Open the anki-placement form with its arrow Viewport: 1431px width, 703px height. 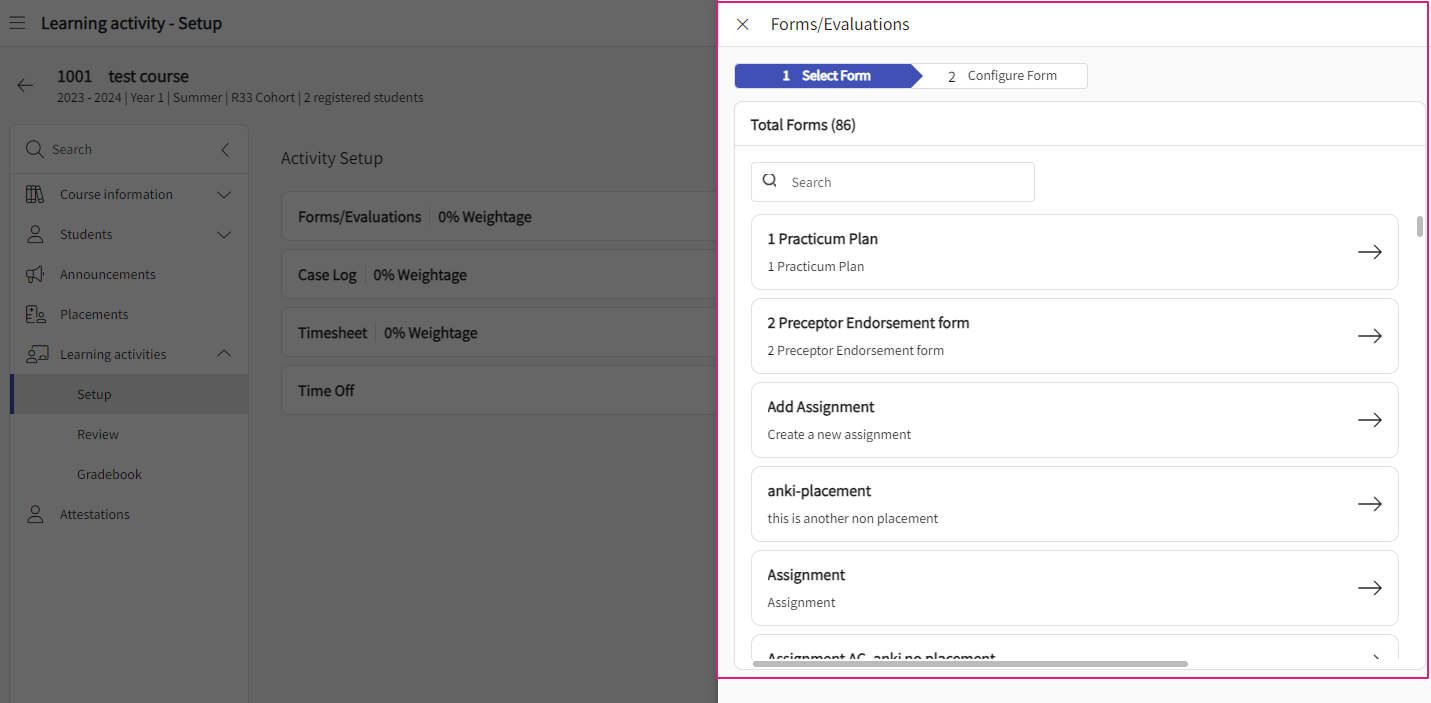(x=1369, y=503)
